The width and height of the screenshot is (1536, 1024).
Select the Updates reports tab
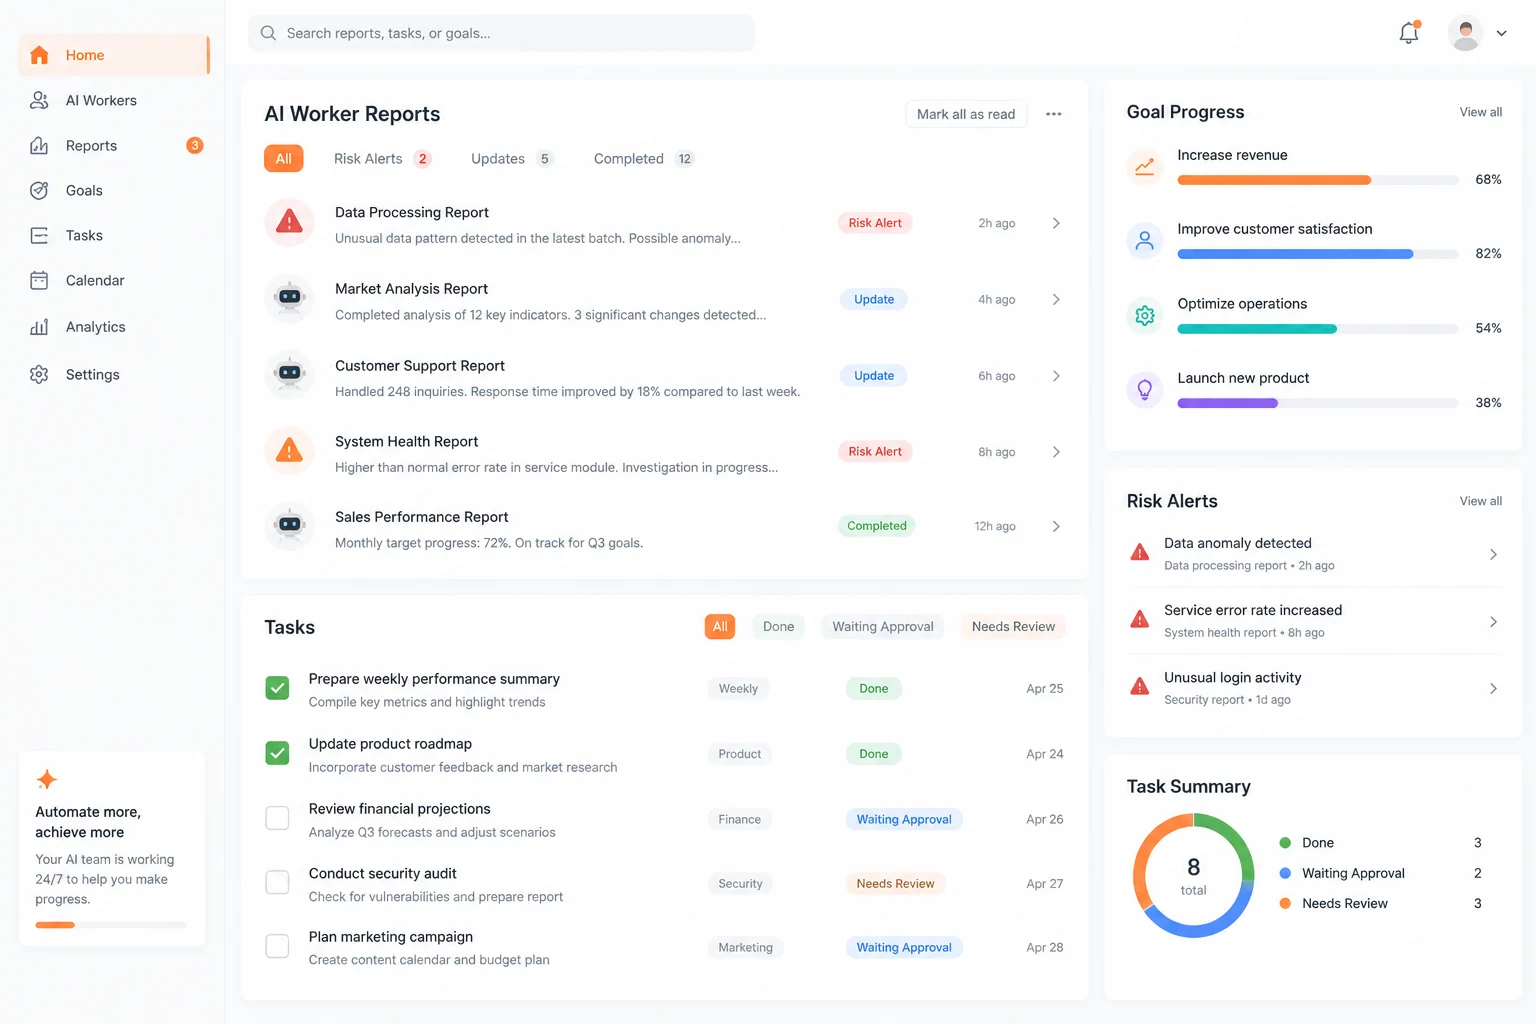click(512, 159)
